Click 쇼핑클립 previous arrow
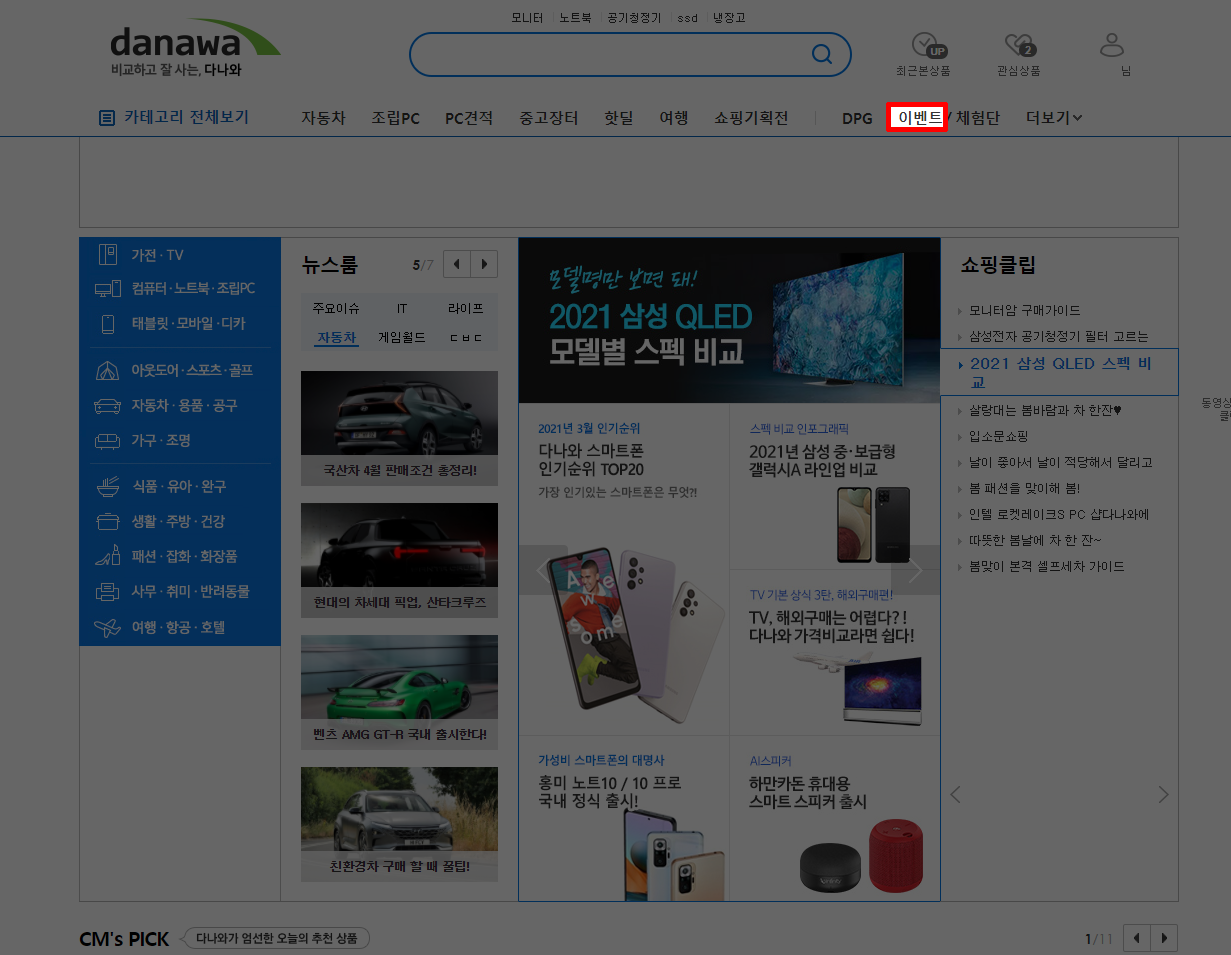The width and height of the screenshot is (1231, 955). click(955, 795)
